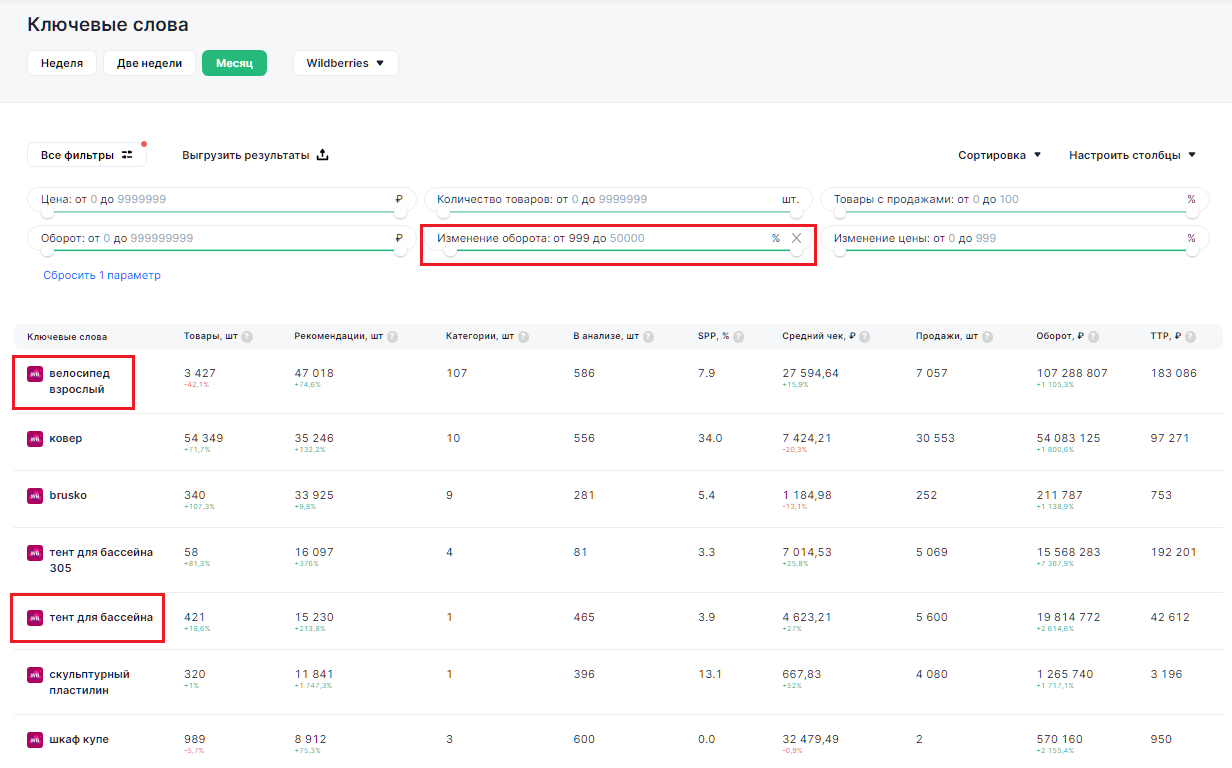Viewport: 1232px width, 768px height.
Task: Click the Цена range slider right handle
Action: 400,212
